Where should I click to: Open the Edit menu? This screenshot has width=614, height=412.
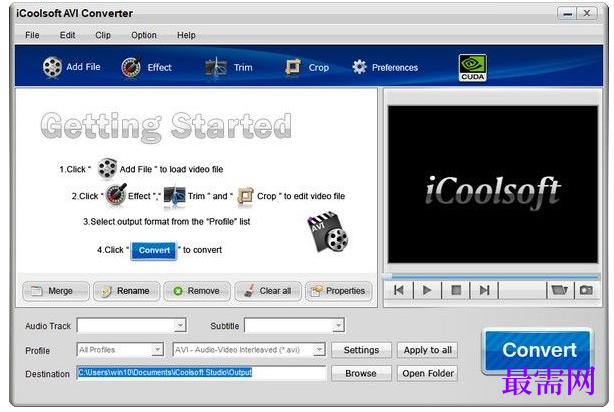(x=67, y=35)
